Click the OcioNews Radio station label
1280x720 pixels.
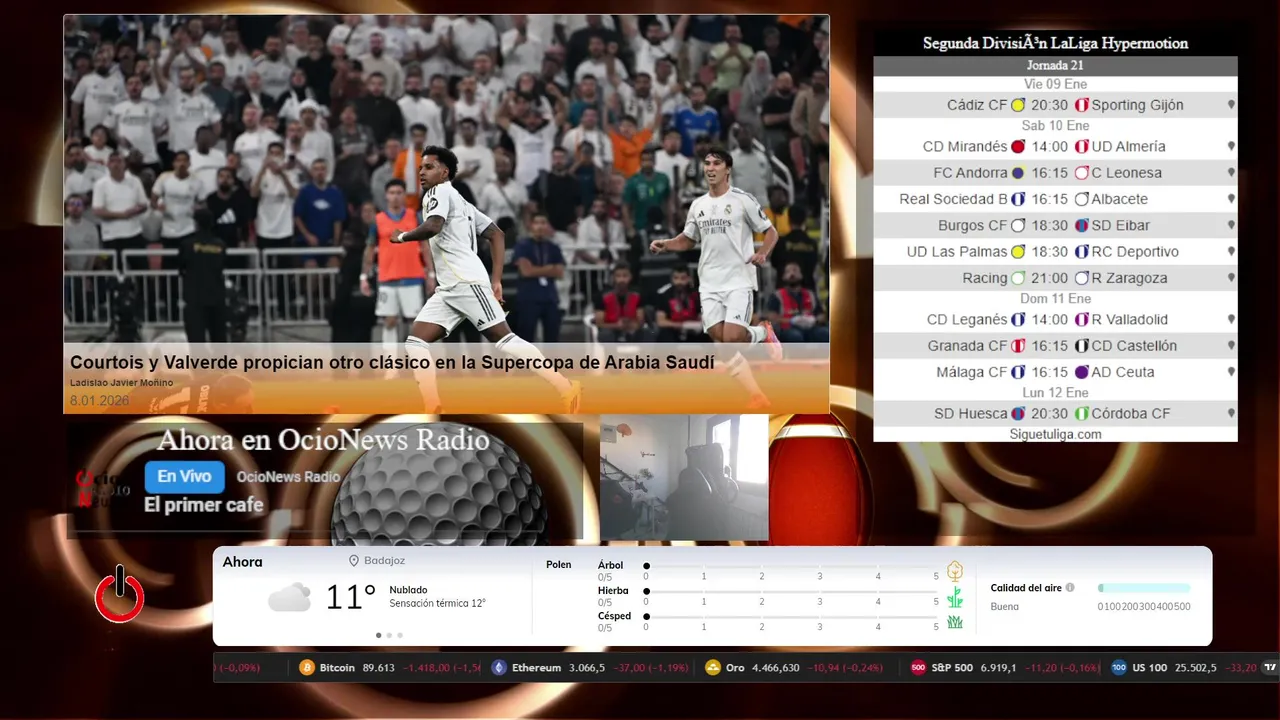[x=288, y=477]
